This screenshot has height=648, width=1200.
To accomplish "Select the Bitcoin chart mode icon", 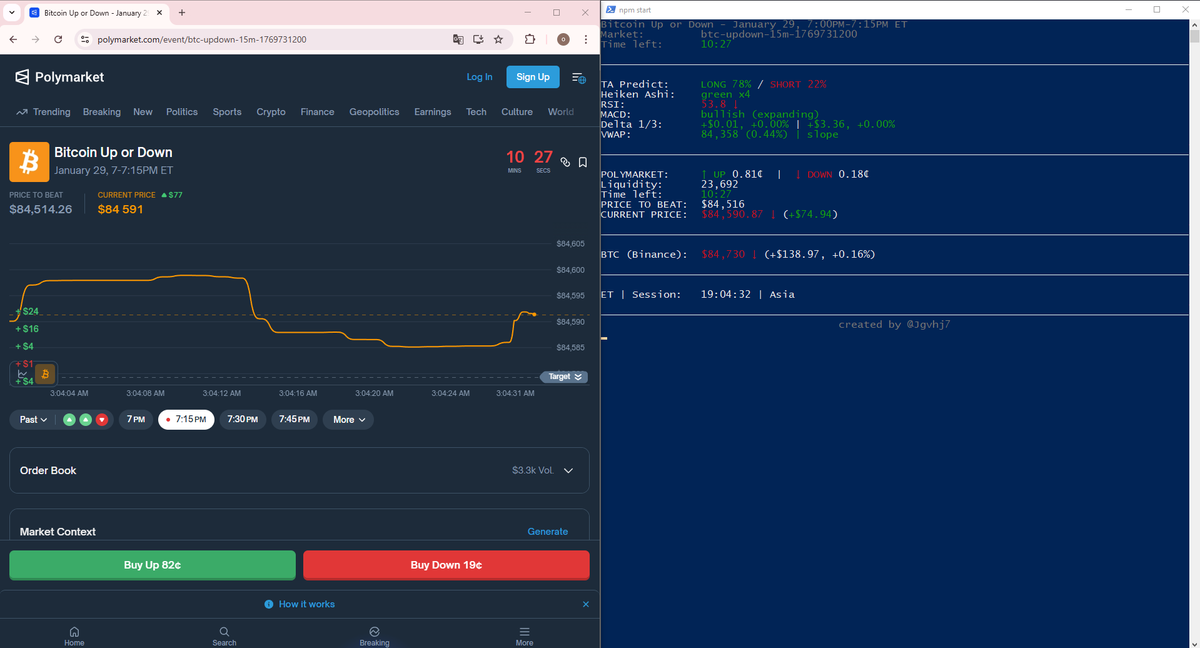I will click(45, 373).
